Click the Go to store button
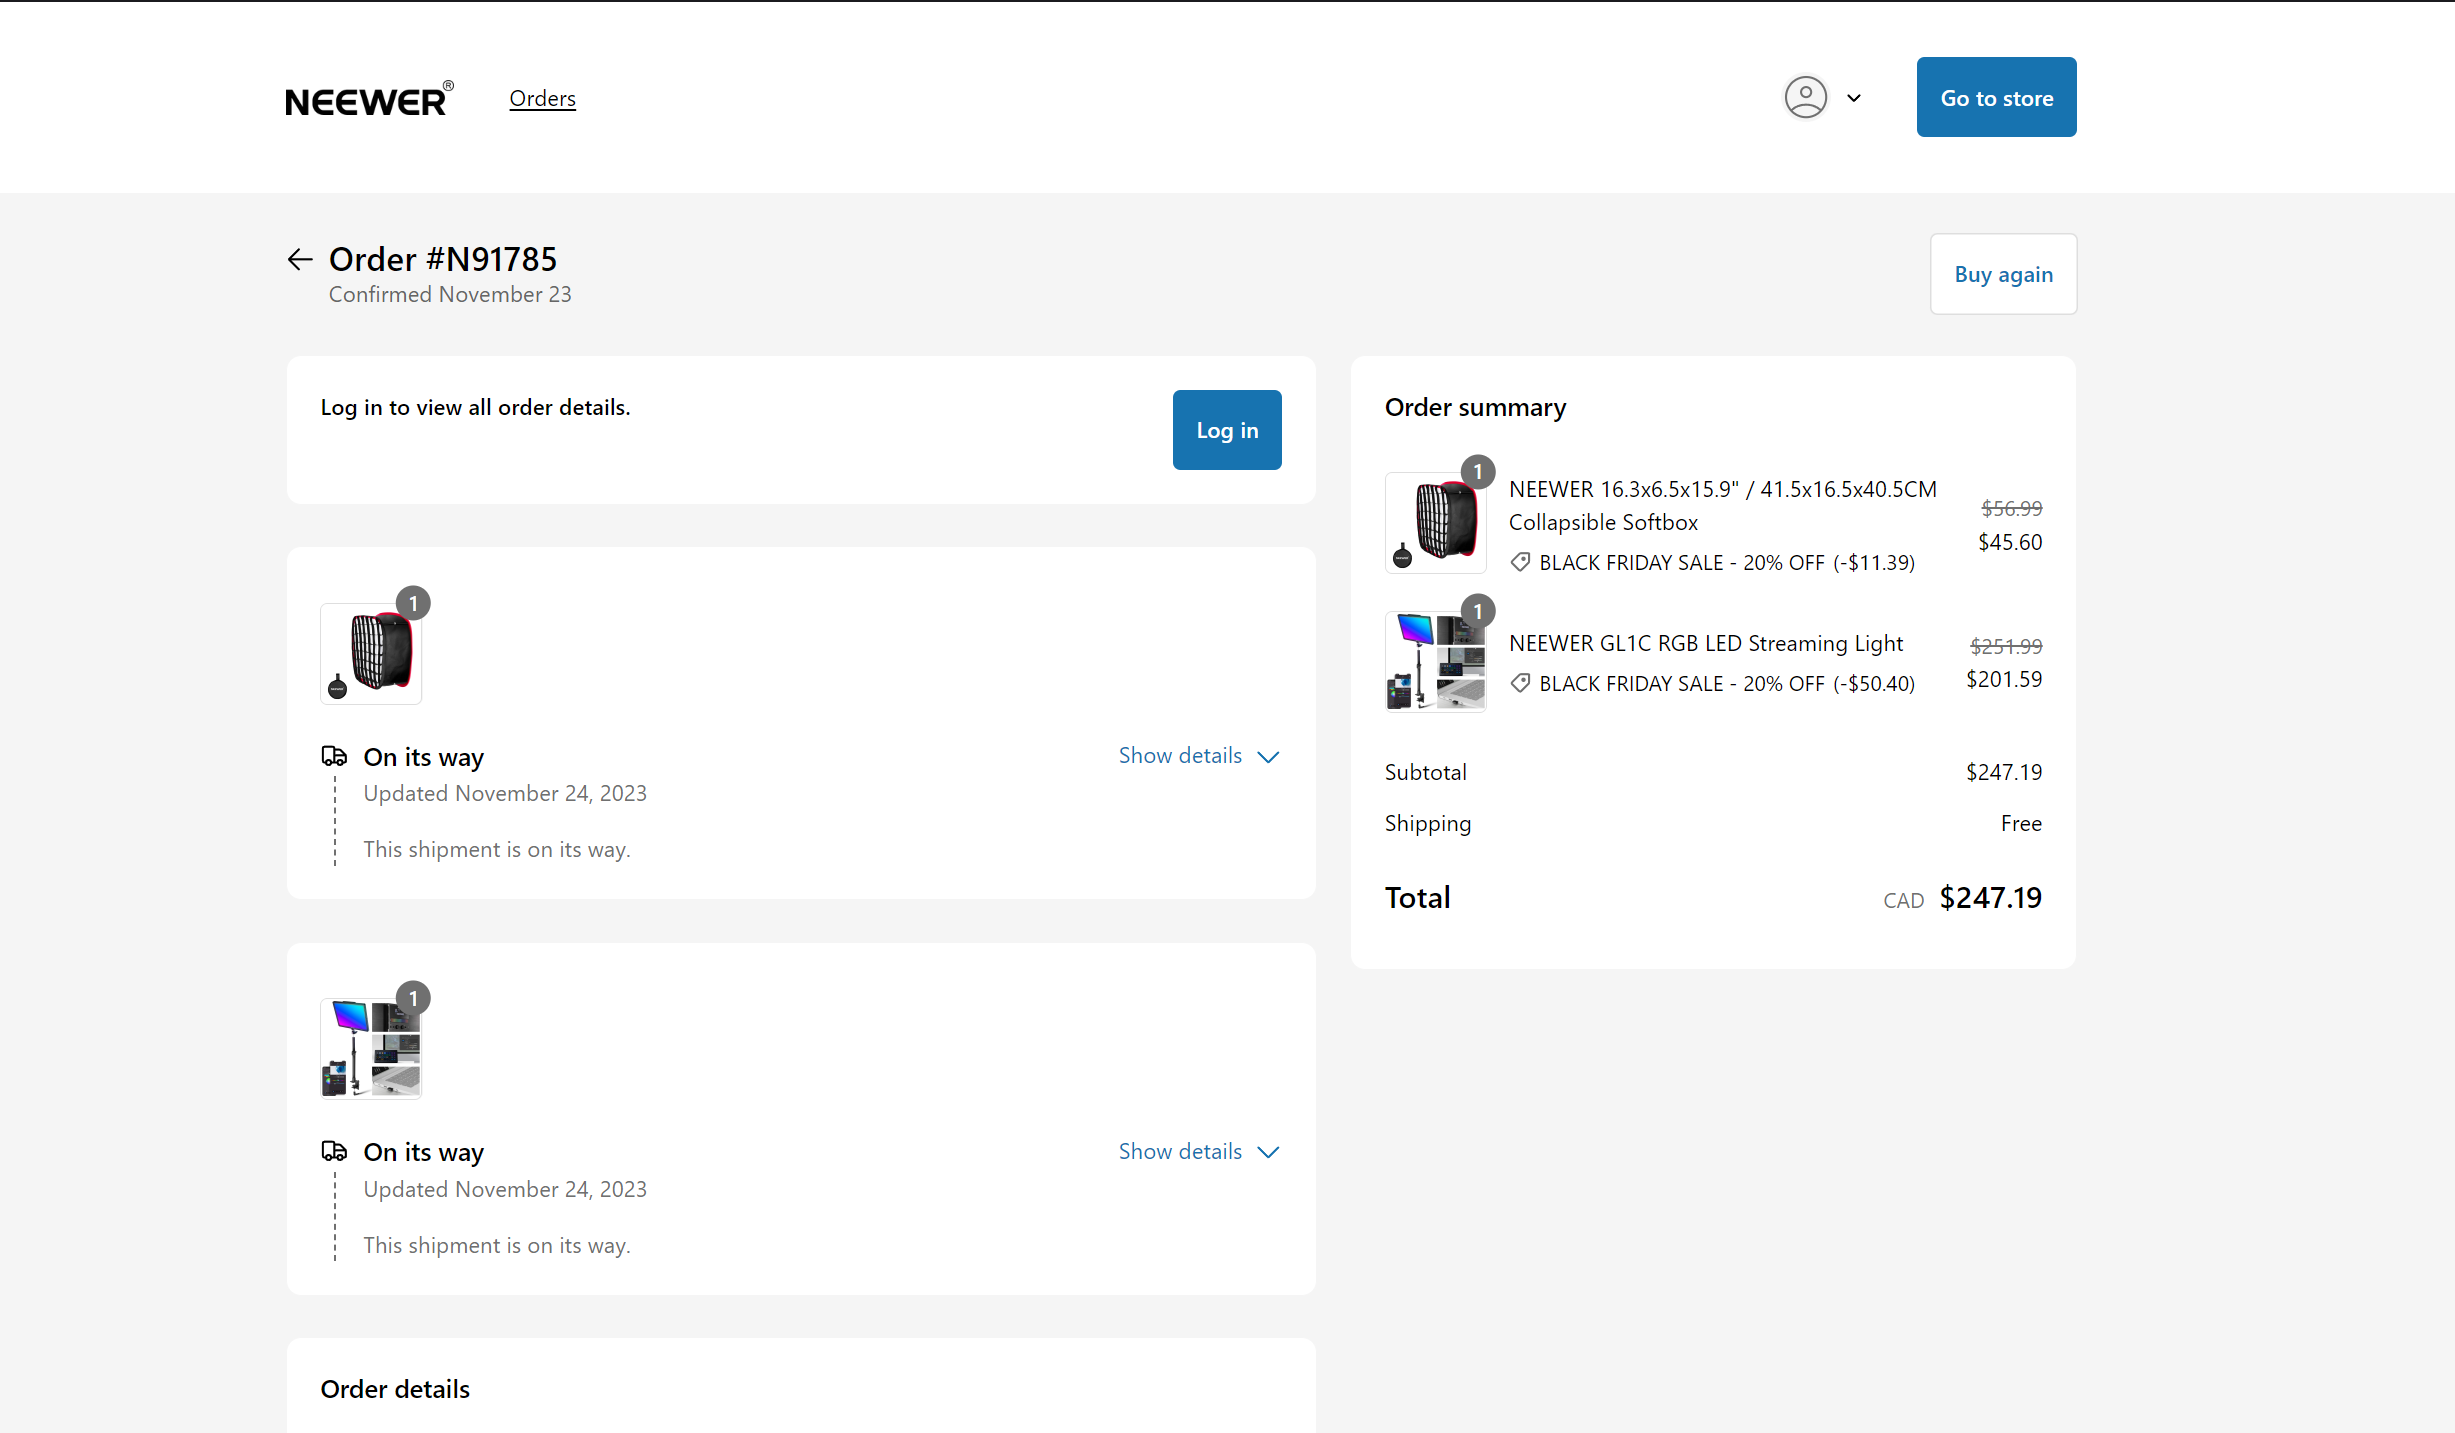 tap(1996, 97)
